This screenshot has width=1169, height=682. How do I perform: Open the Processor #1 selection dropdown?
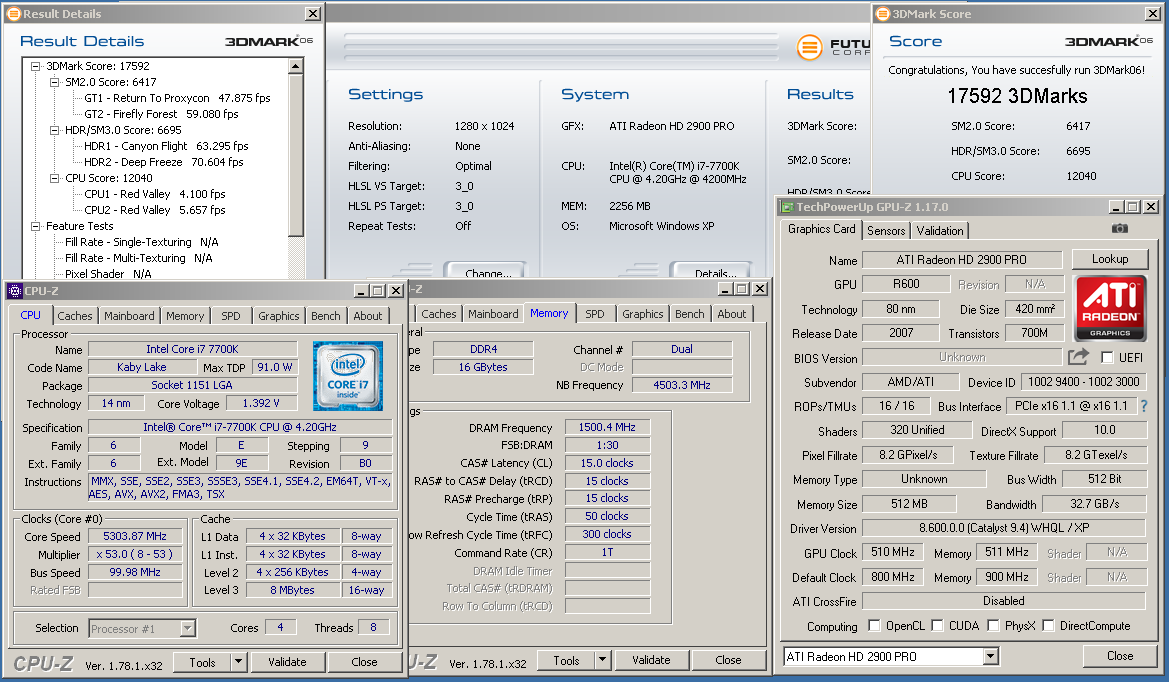188,628
